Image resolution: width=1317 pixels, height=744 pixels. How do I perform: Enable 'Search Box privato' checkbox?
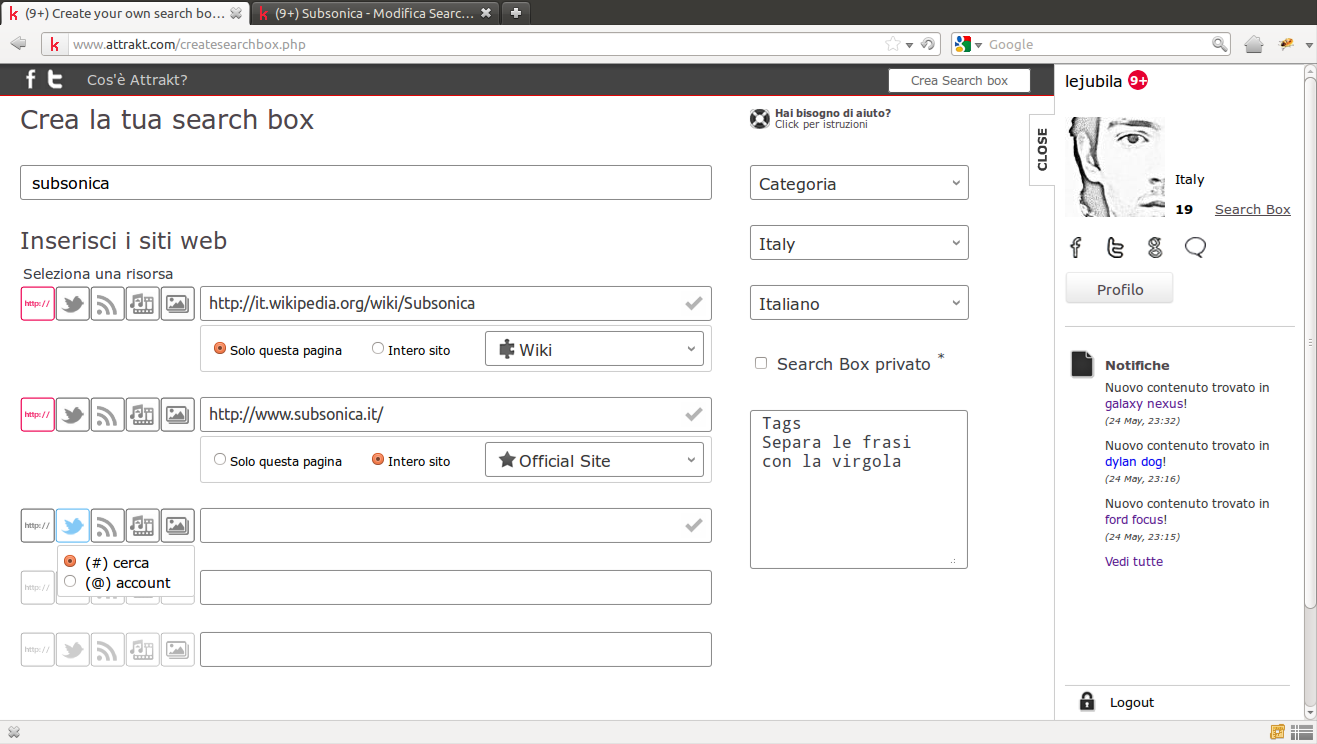pyautogui.click(x=761, y=364)
